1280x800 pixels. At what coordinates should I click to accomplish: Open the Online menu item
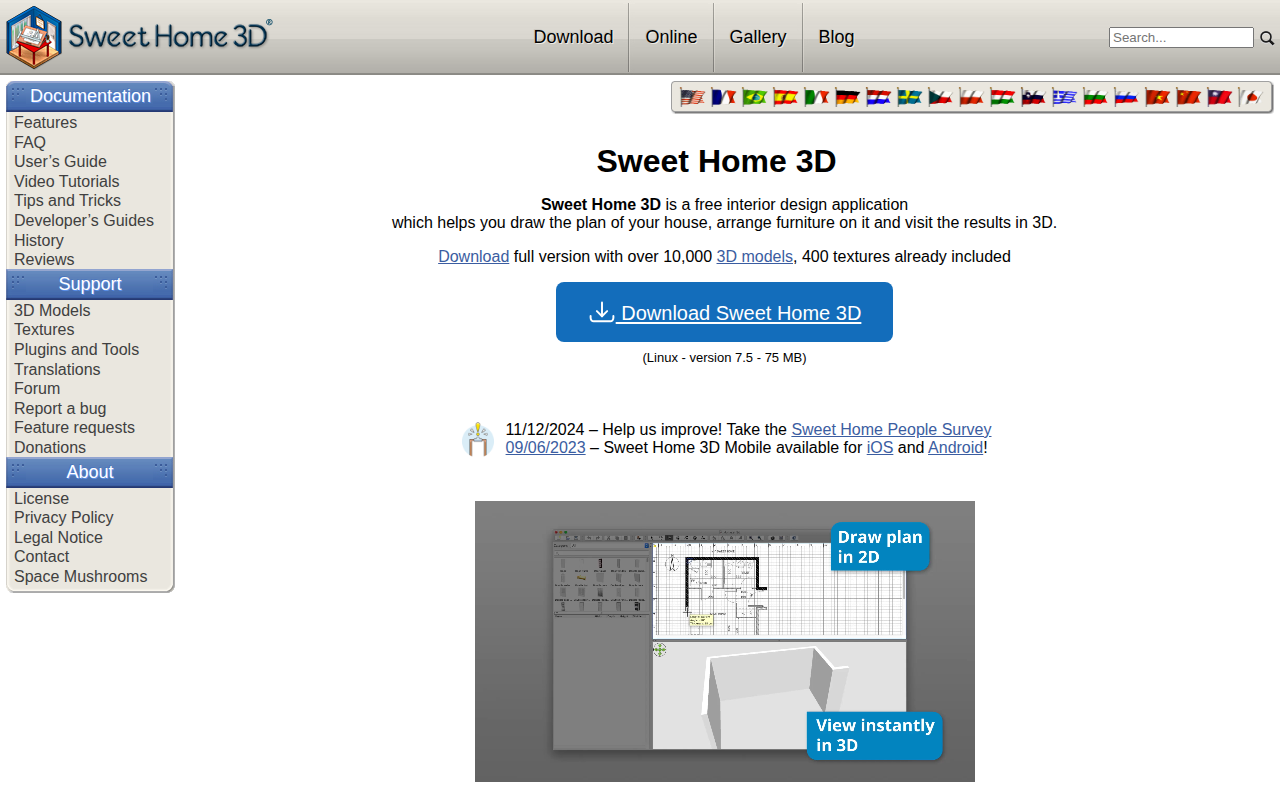[671, 37]
